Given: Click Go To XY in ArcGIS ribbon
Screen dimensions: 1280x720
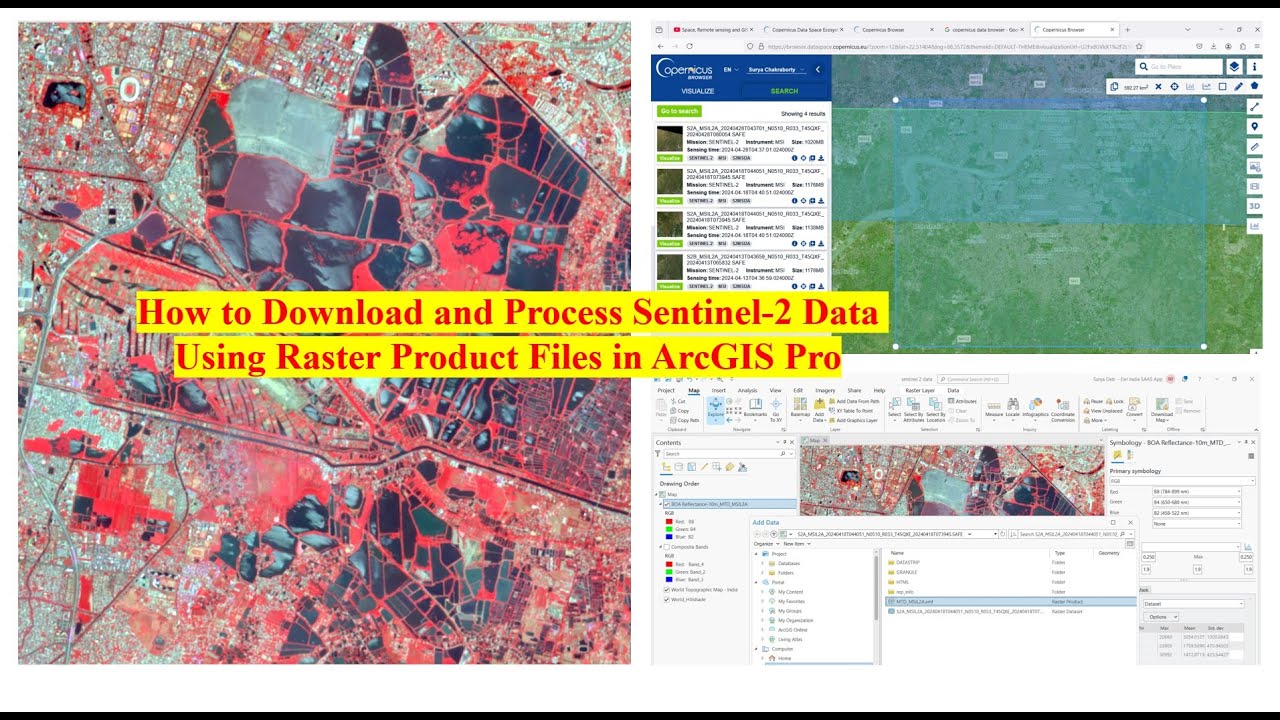Looking at the screenshot, I should 776,410.
